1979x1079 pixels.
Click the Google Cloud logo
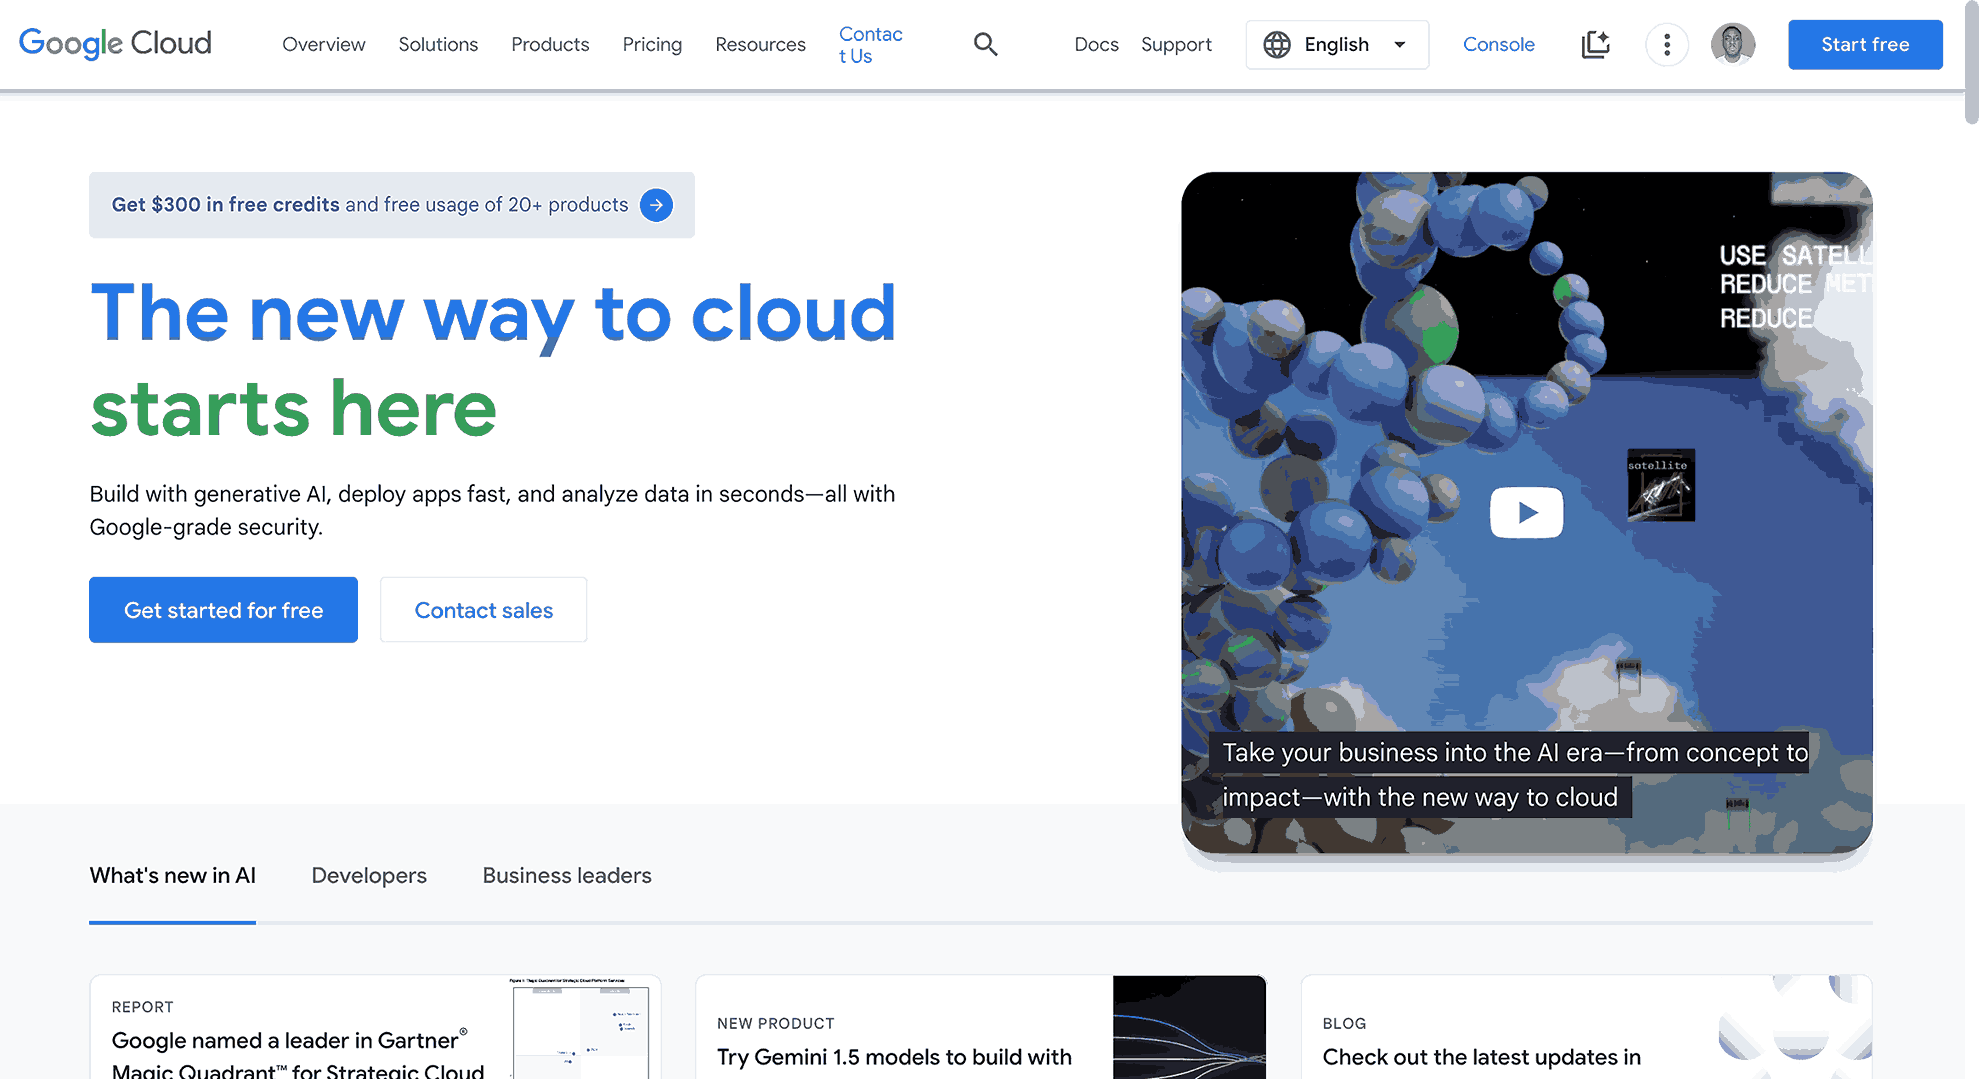(114, 43)
